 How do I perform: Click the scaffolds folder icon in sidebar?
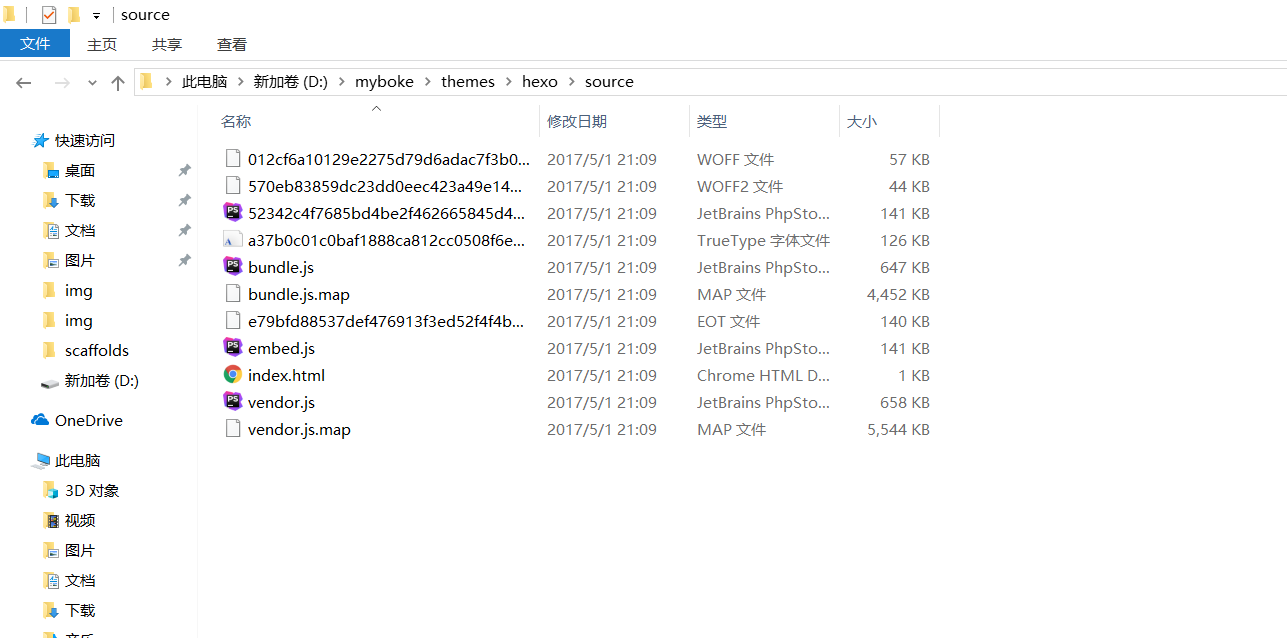click(50, 351)
